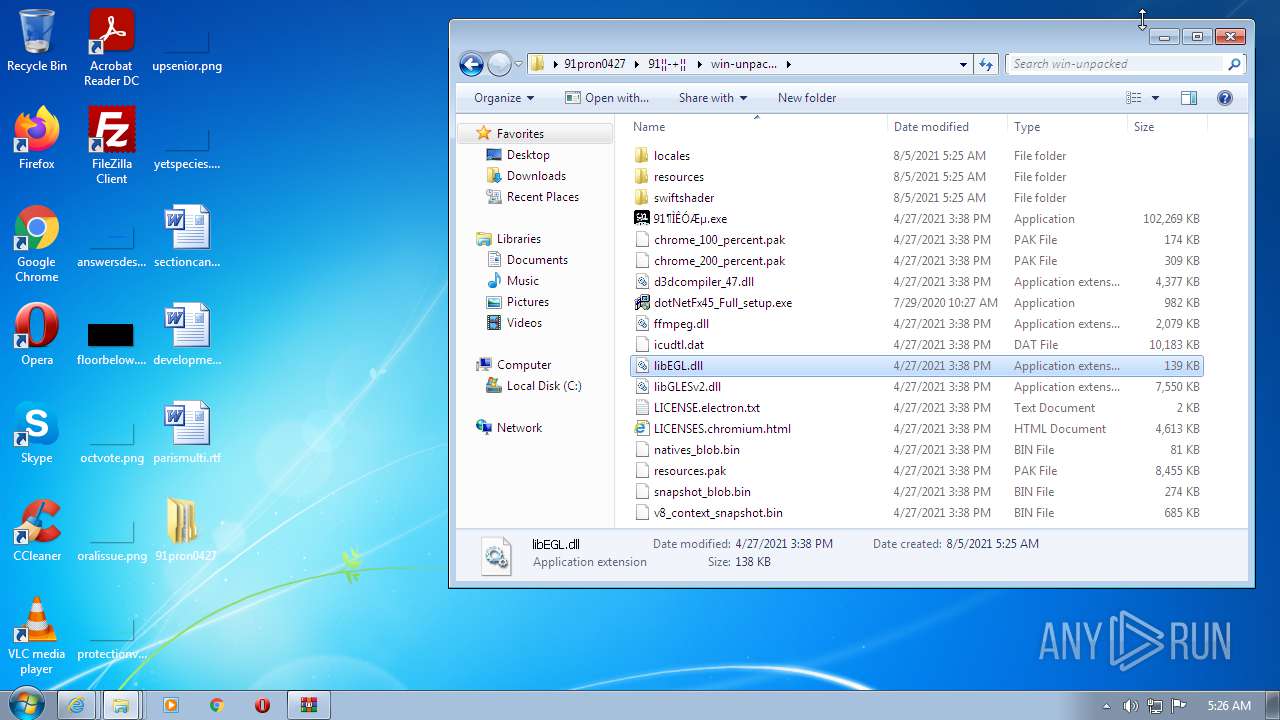Select ffmpeg.dll in file list
1280x720 pixels.
681,324
